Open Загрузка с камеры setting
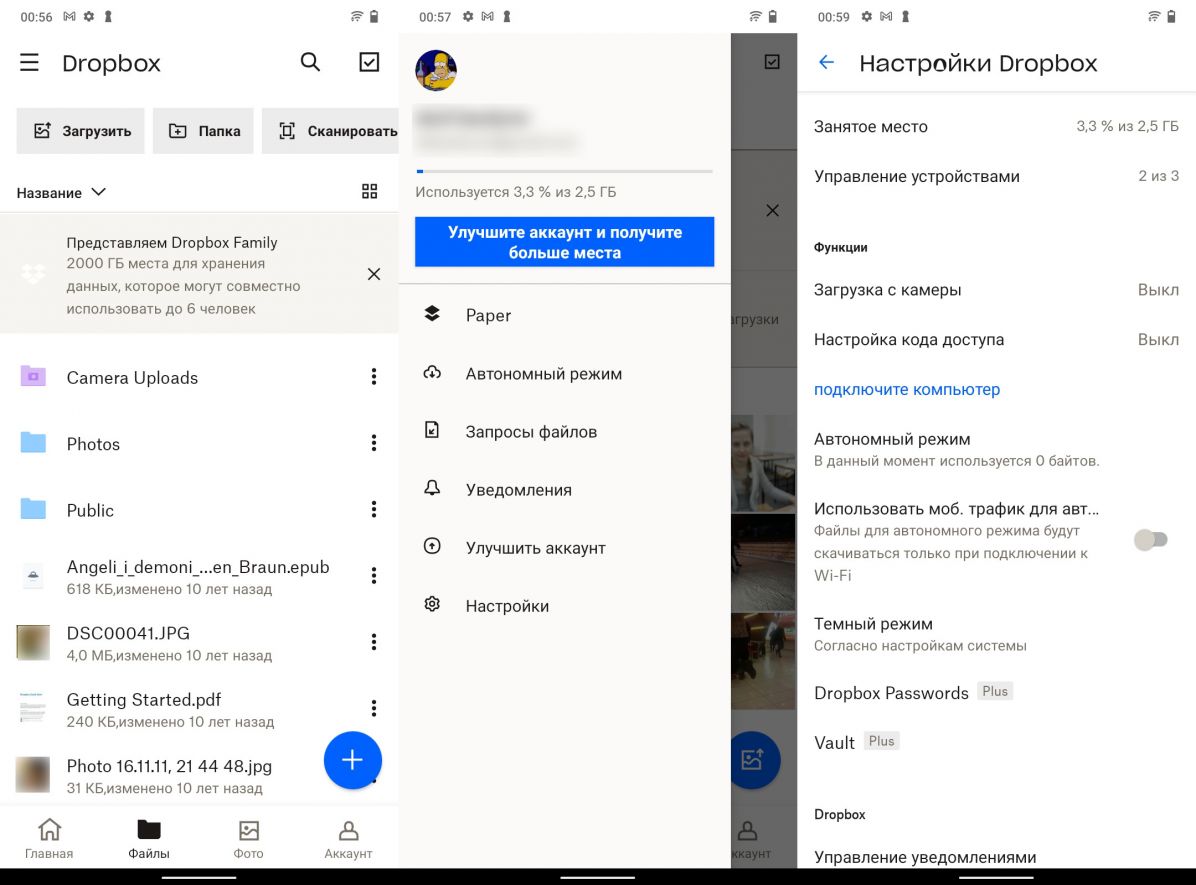 click(x=996, y=290)
